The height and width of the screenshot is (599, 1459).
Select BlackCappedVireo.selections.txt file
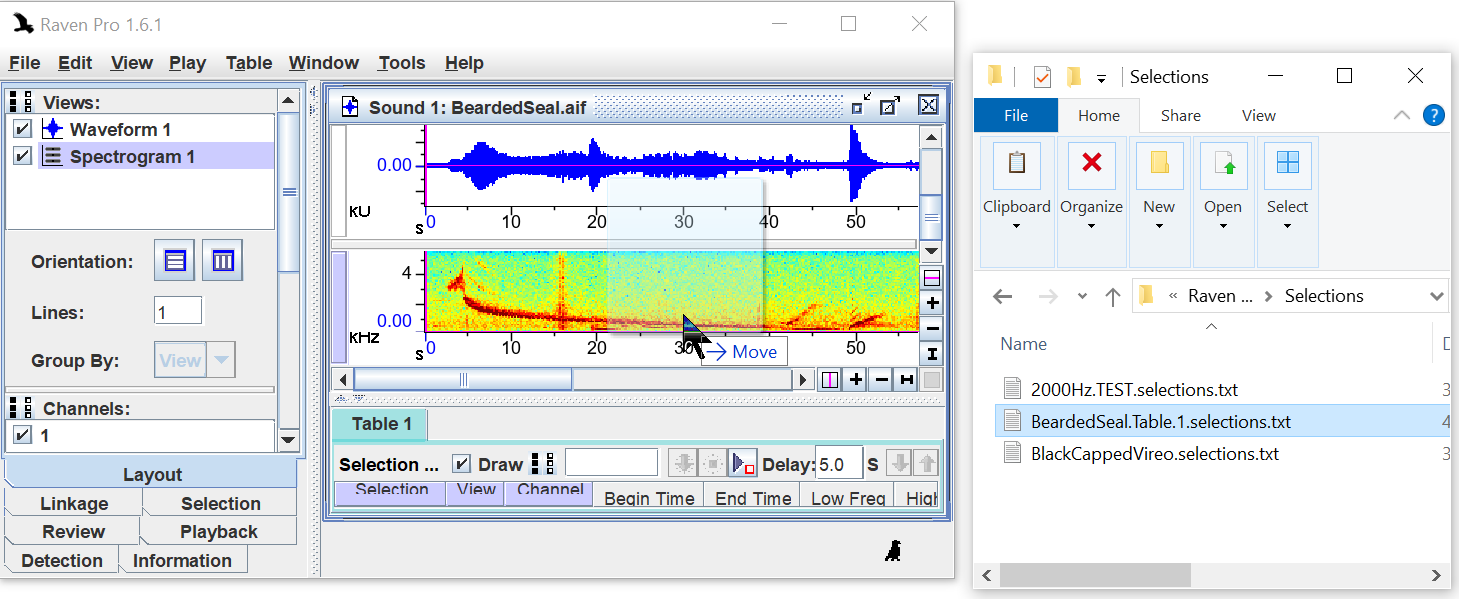tap(1155, 453)
